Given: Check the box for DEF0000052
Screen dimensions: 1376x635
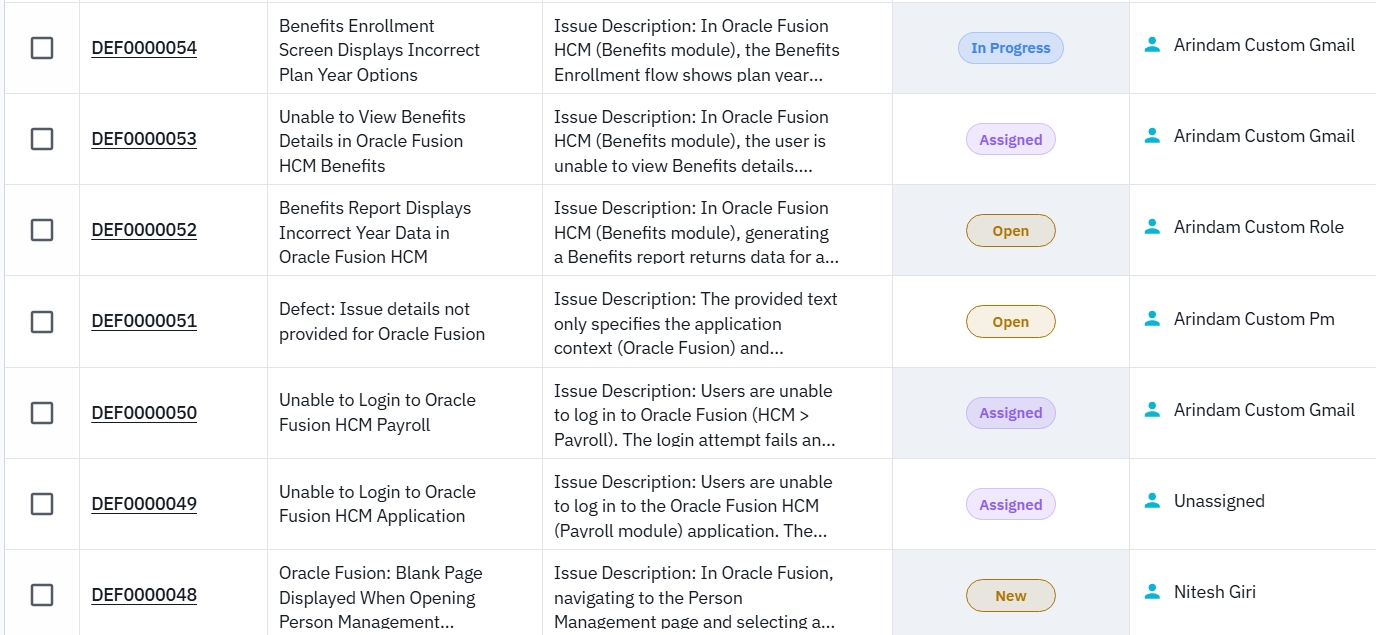Looking at the screenshot, I should (x=42, y=230).
